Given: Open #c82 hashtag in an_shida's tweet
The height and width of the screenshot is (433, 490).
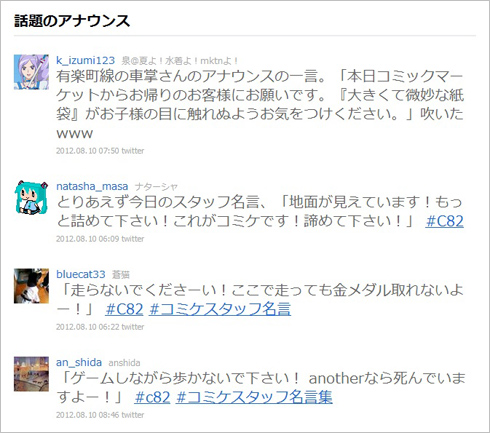Looking at the screenshot, I should (x=152, y=397).
